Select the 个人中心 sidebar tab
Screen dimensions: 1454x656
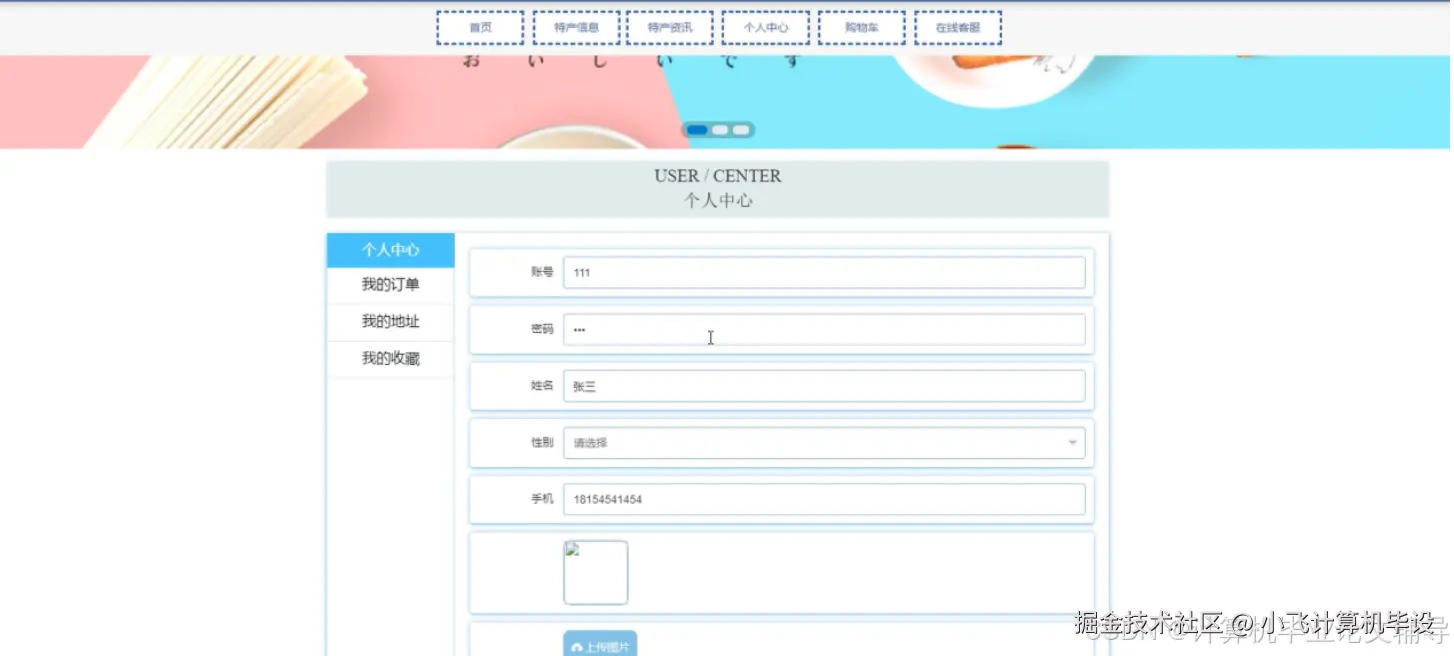click(391, 250)
